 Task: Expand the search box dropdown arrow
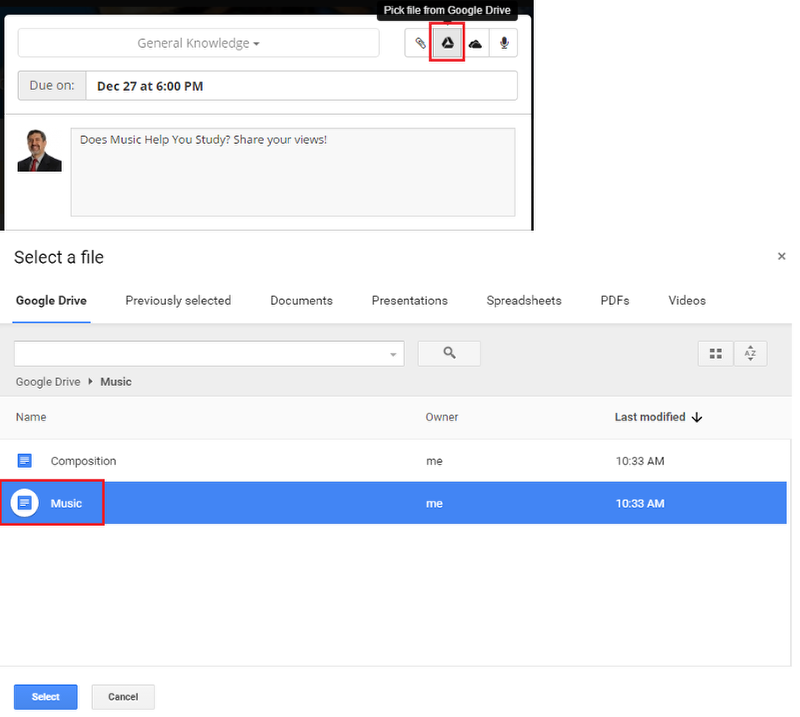(393, 354)
